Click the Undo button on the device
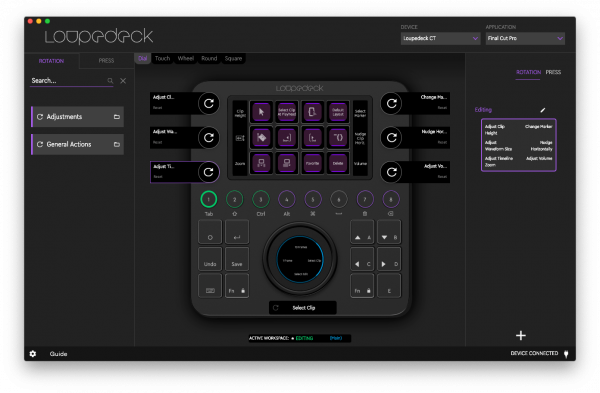The height and width of the screenshot is (393, 600). pyautogui.click(x=210, y=259)
